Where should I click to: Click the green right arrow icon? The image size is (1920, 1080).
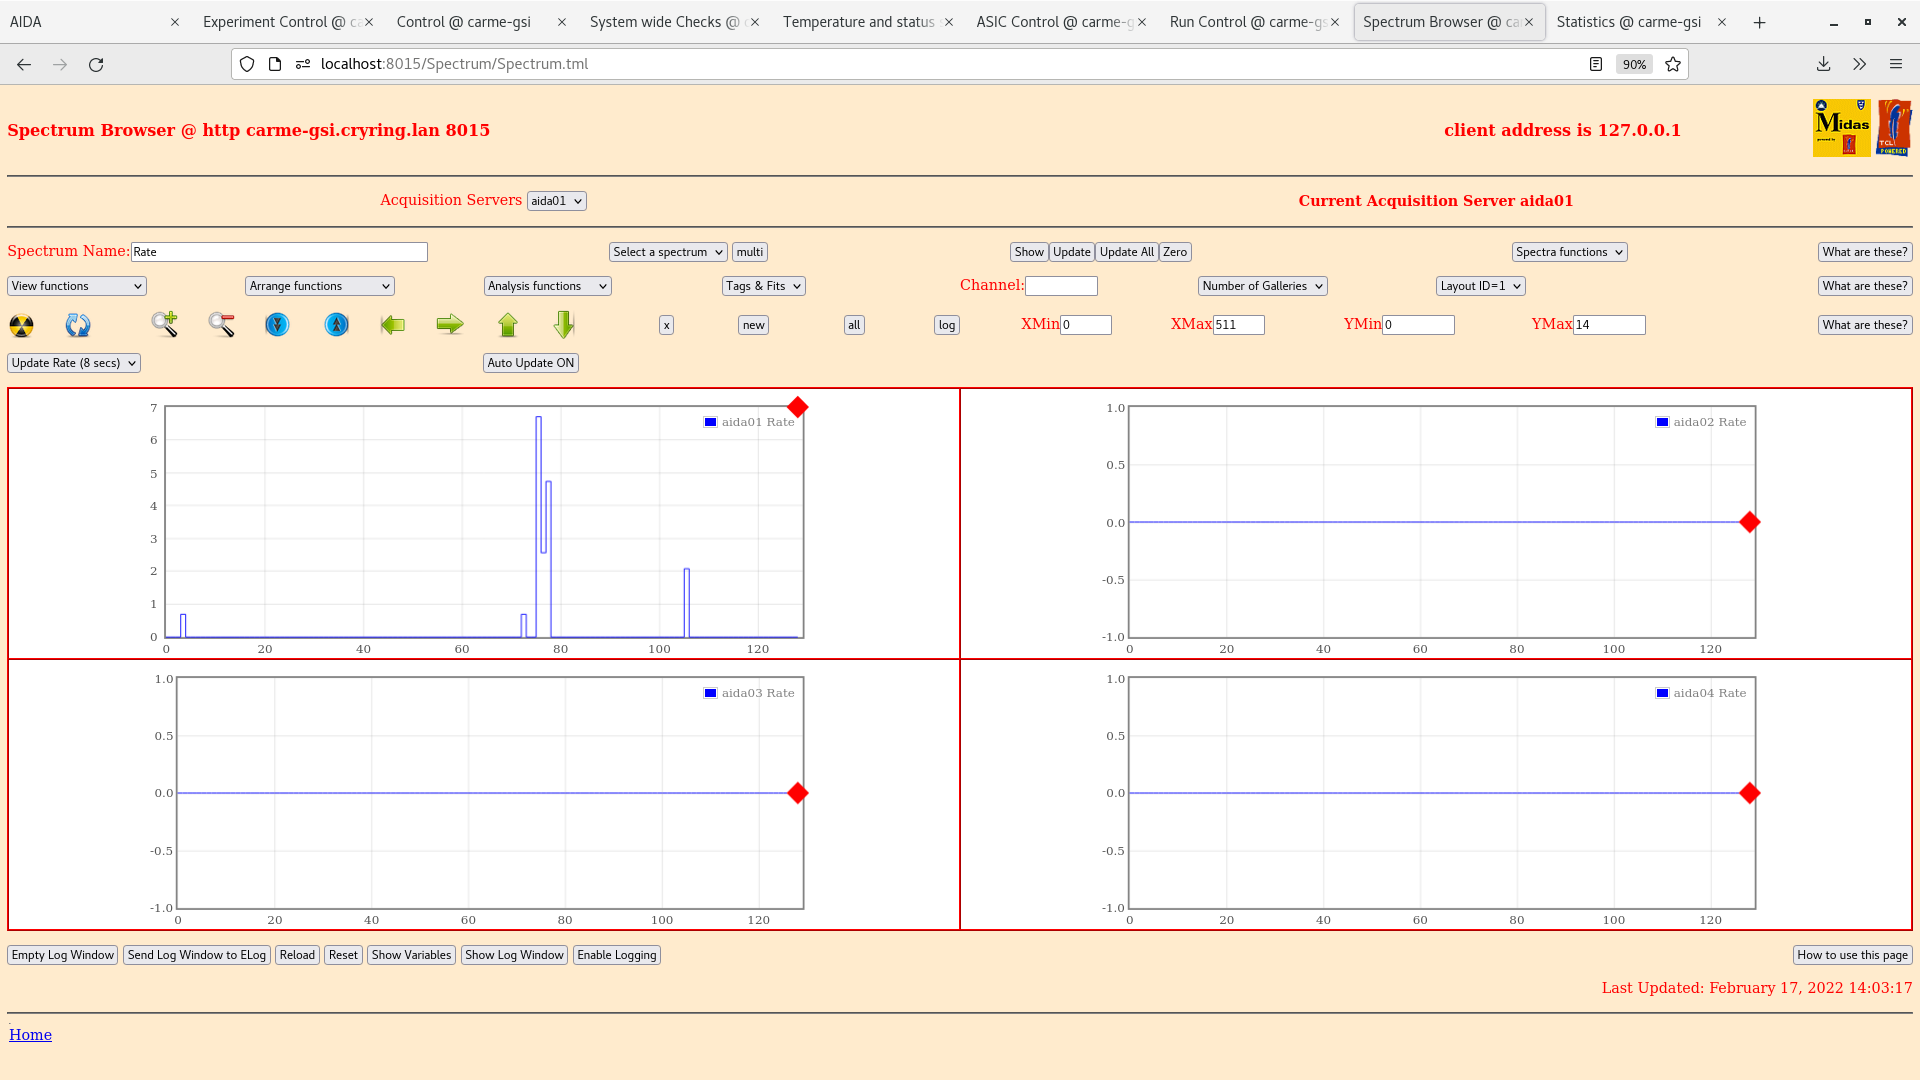(450, 324)
